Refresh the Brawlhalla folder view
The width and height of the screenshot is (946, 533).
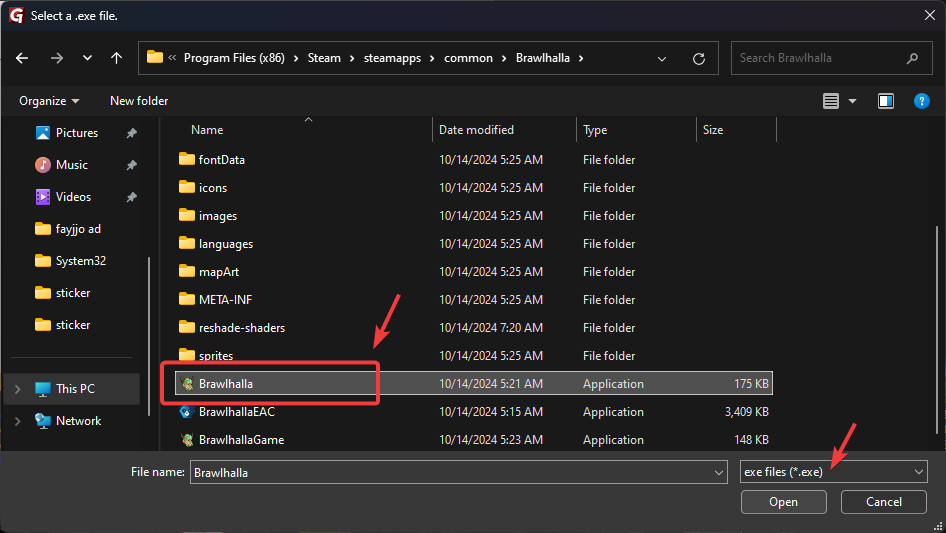click(x=699, y=58)
